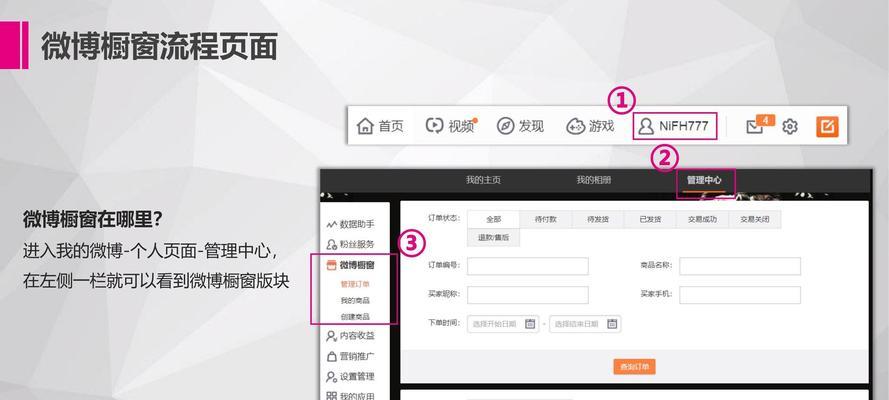Go to 首页 via the home icon

point(365,126)
